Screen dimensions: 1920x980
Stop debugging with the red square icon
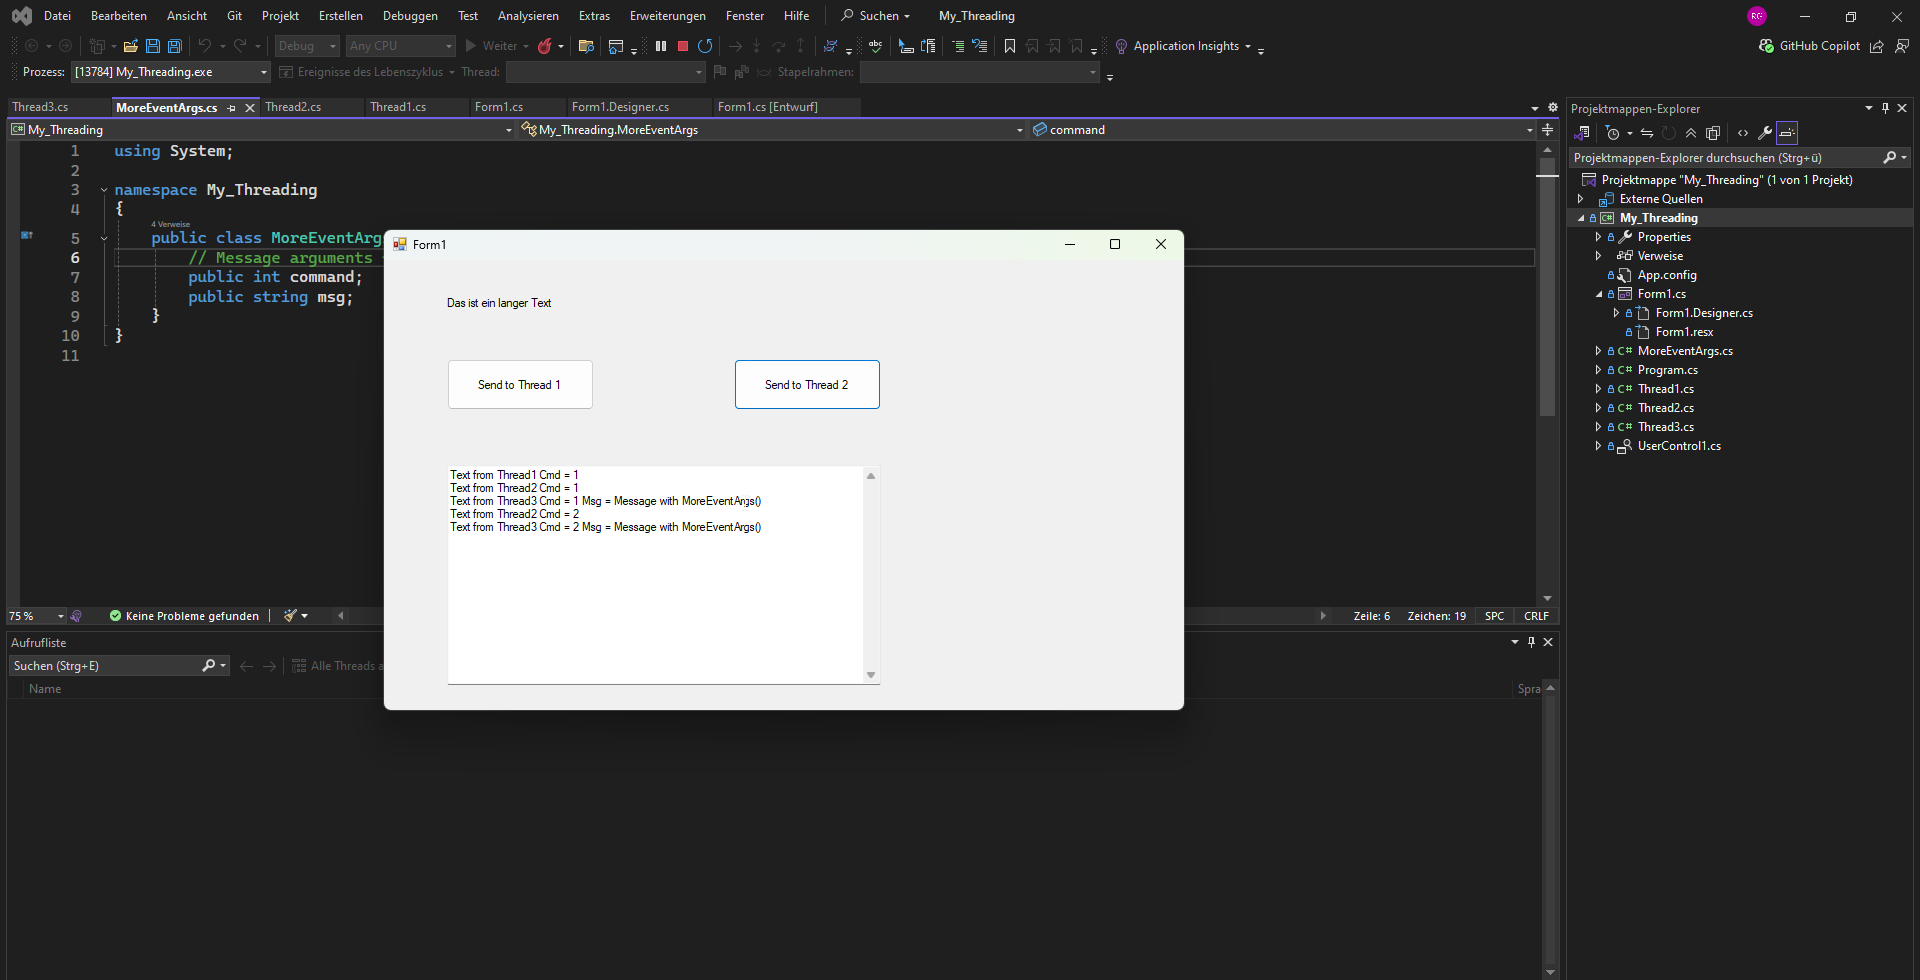(683, 46)
